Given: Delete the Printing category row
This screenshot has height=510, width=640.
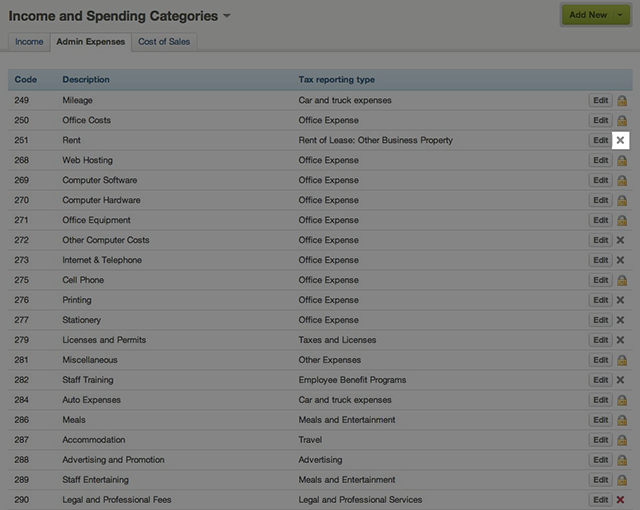Looking at the screenshot, I should tap(620, 300).
